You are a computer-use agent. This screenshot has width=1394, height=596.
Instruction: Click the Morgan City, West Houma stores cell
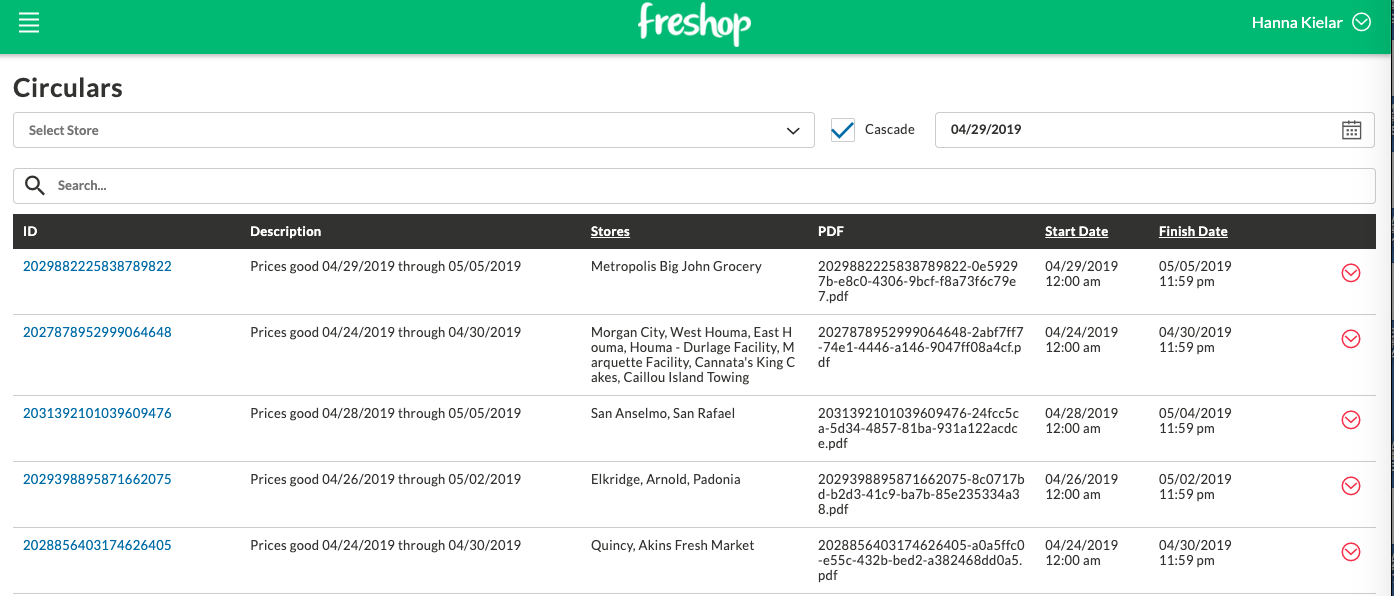[x=693, y=355]
